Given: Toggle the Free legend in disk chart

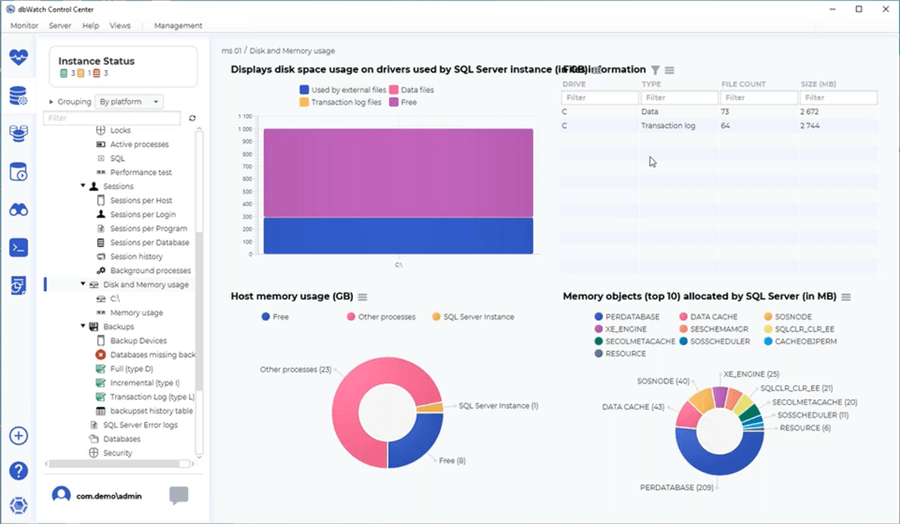Looking at the screenshot, I should point(403,102).
